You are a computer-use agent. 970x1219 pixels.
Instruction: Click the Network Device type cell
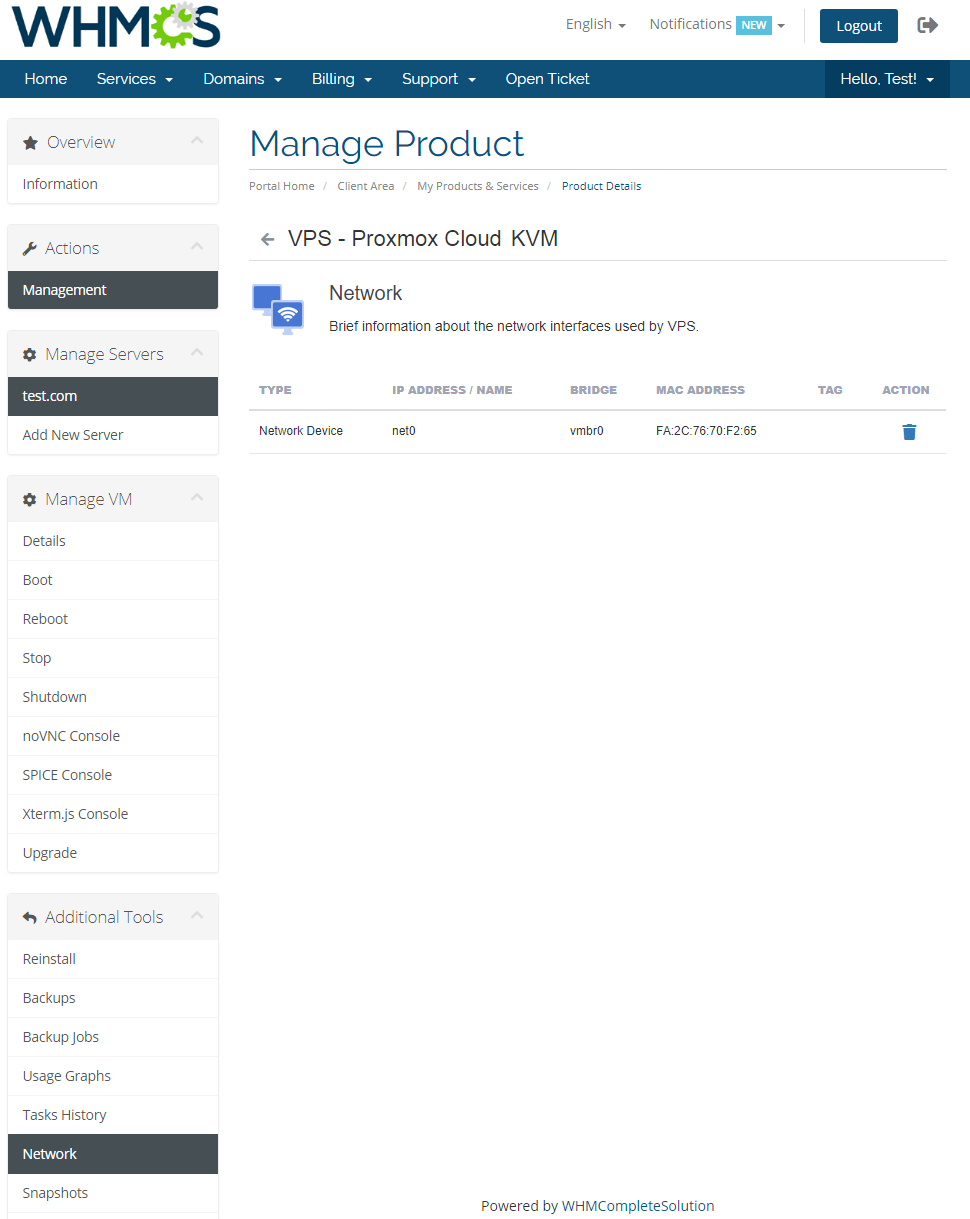(301, 431)
